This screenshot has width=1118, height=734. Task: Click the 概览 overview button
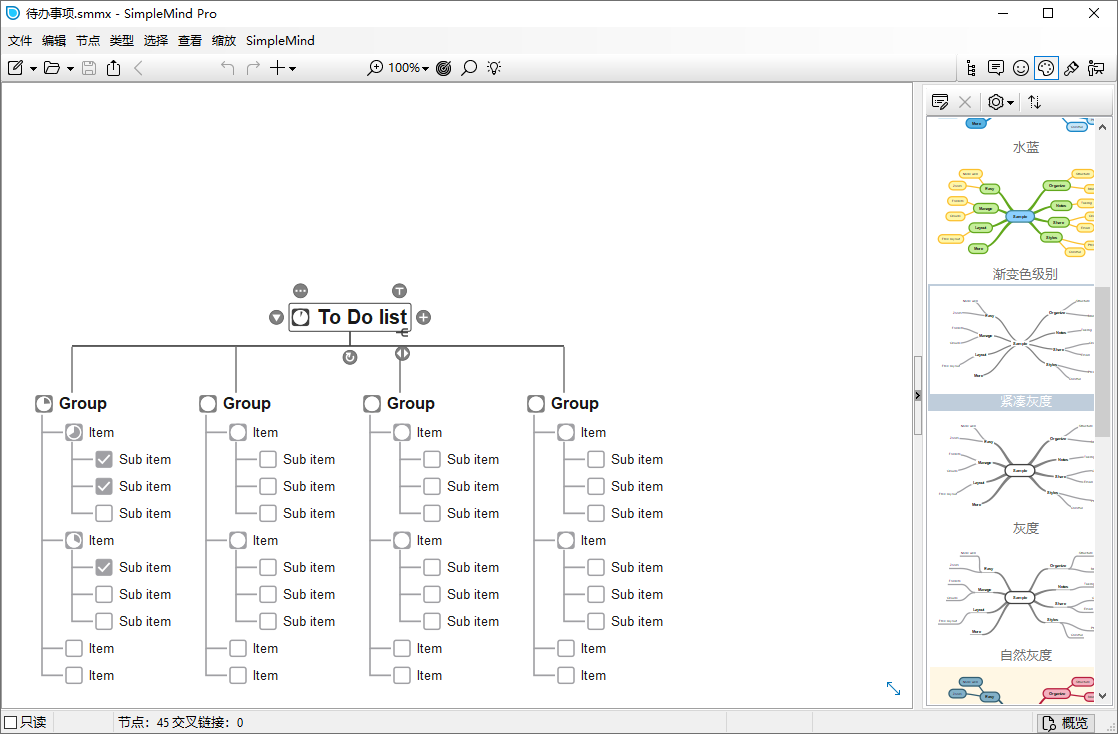pyautogui.click(x=1065, y=722)
